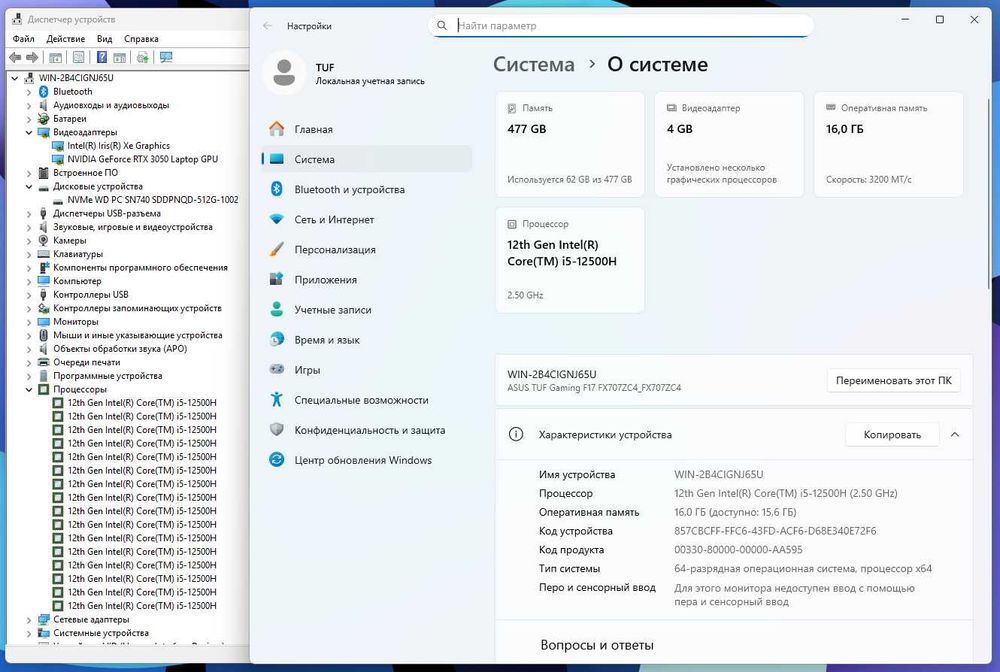Viewport: 1000px width, 672px height.
Task: Collapse the WIN-2B4CIGNJ65U root tree node
Action: point(15,78)
